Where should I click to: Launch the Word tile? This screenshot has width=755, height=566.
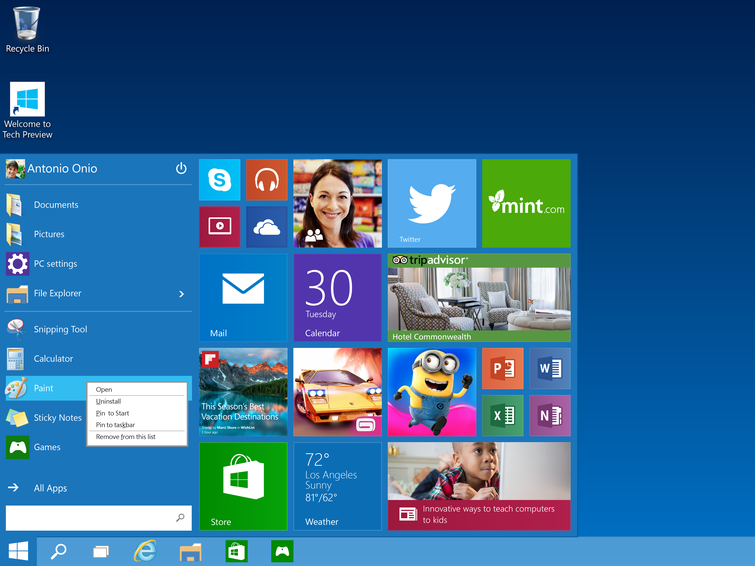tap(550, 369)
